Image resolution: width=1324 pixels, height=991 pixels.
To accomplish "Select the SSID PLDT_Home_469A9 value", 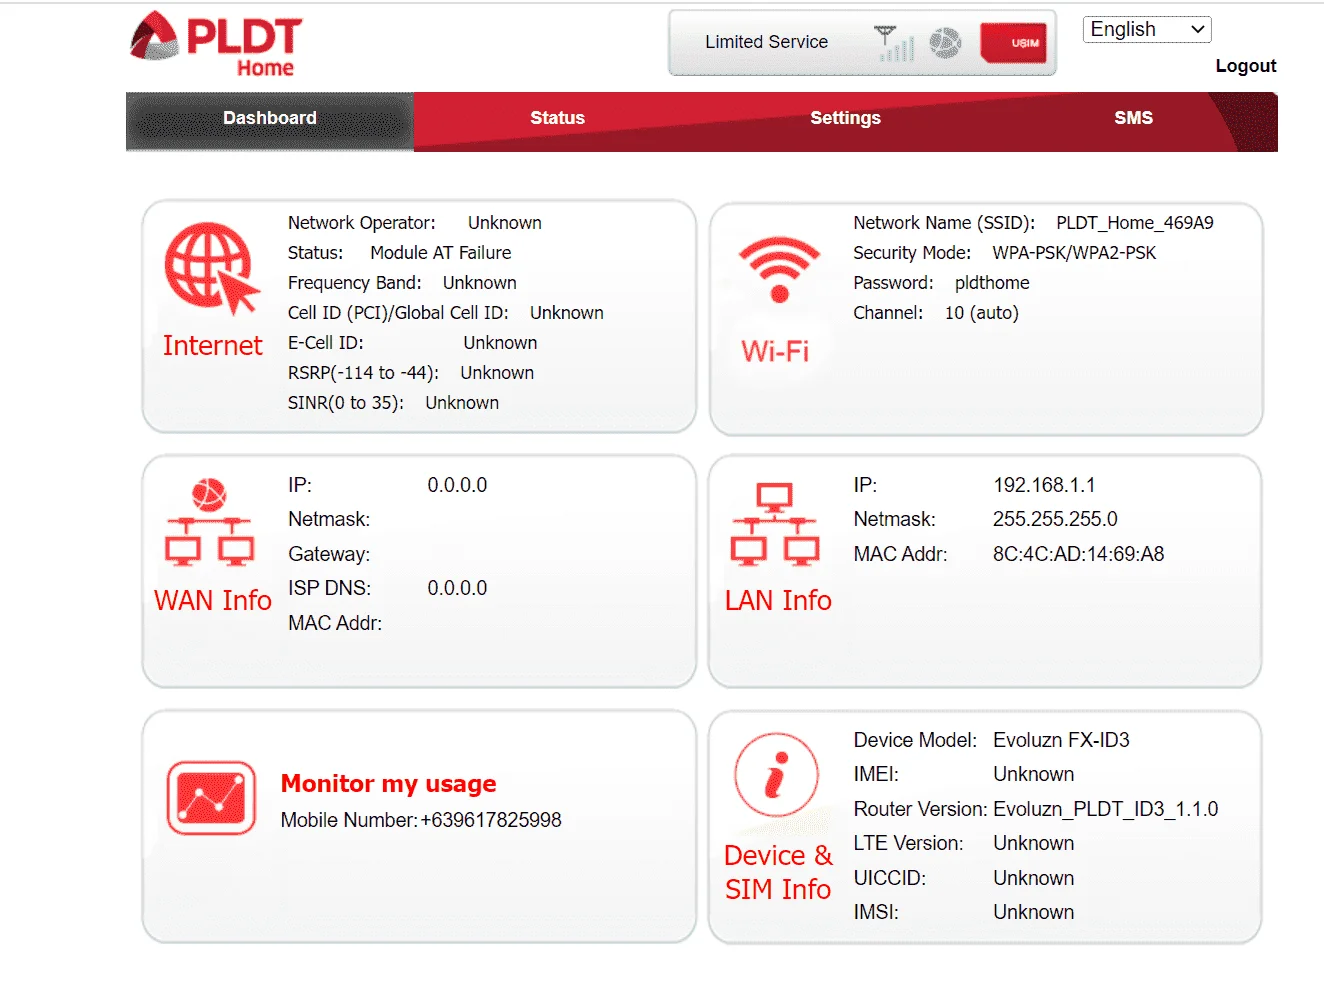I will pos(1135,223).
